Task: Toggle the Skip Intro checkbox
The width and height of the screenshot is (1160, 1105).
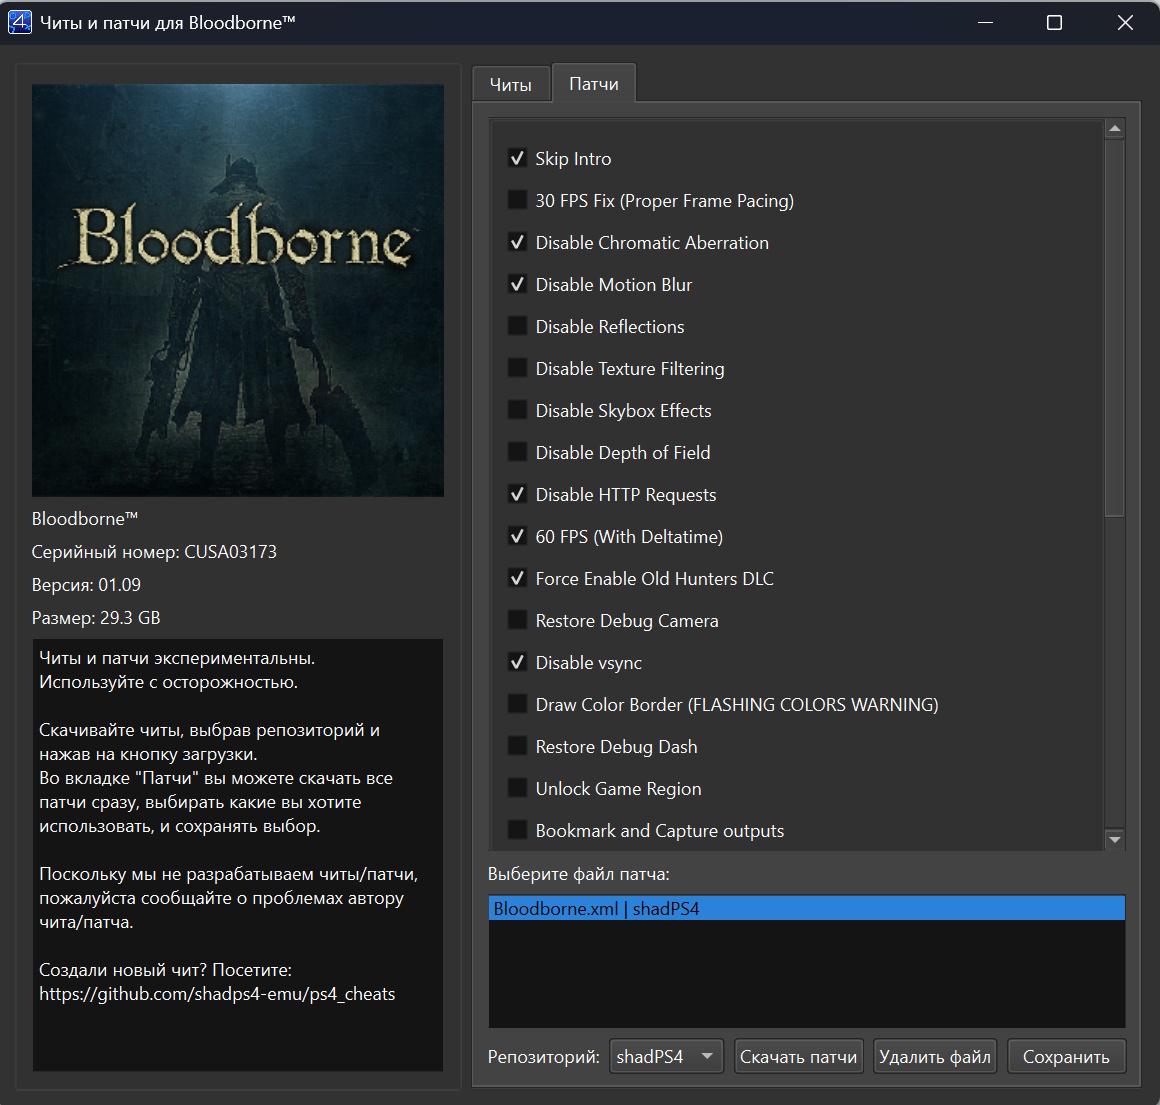Action: point(517,158)
